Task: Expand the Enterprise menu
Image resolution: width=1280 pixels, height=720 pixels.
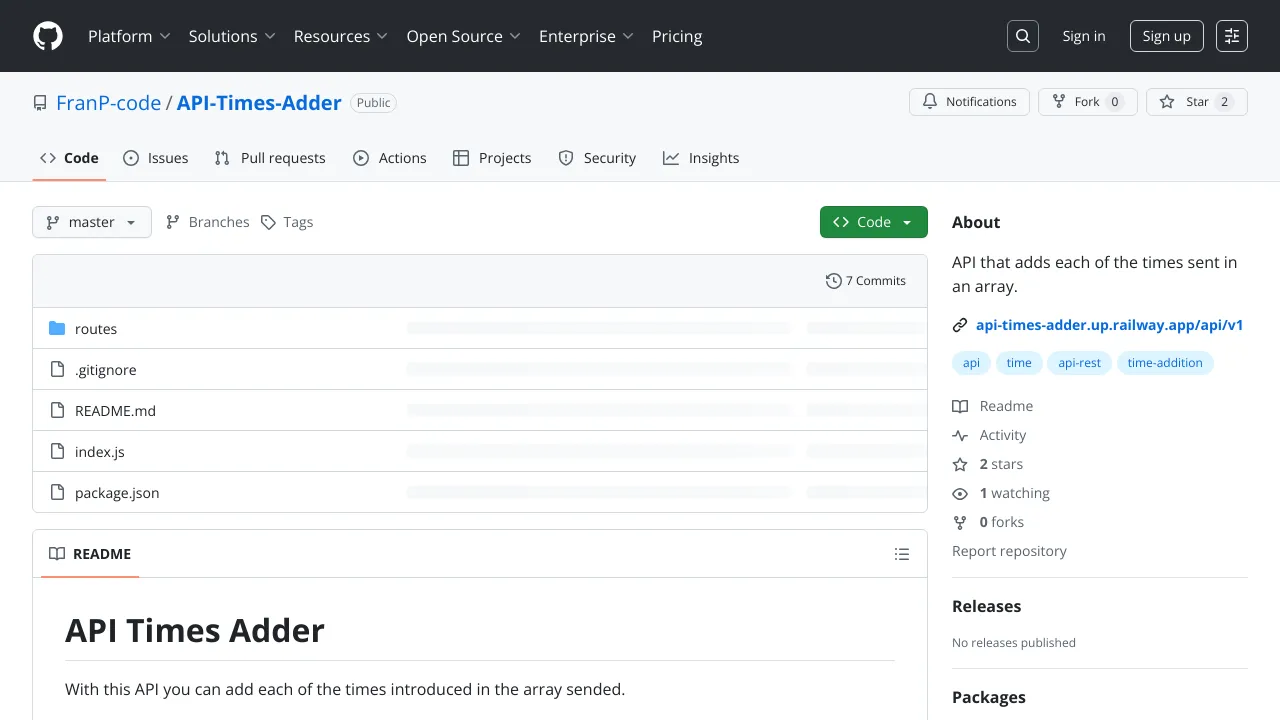Action: [x=586, y=36]
